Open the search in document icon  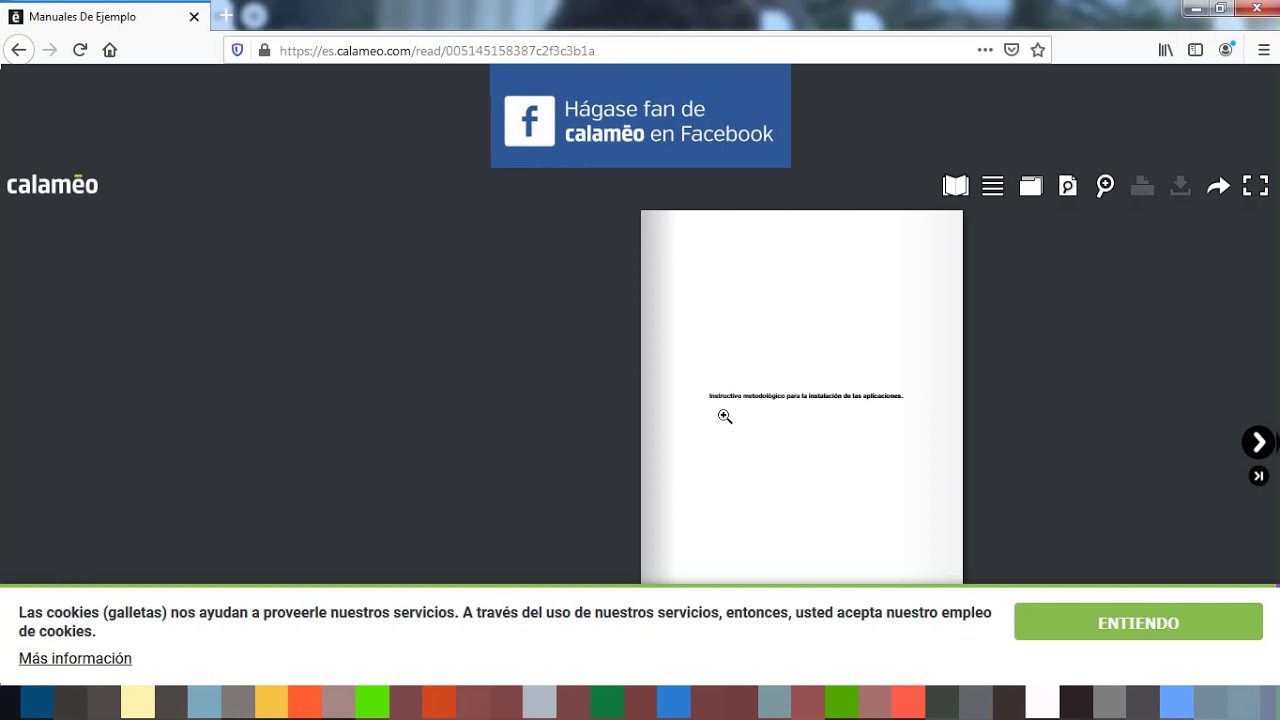[x=1068, y=186]
